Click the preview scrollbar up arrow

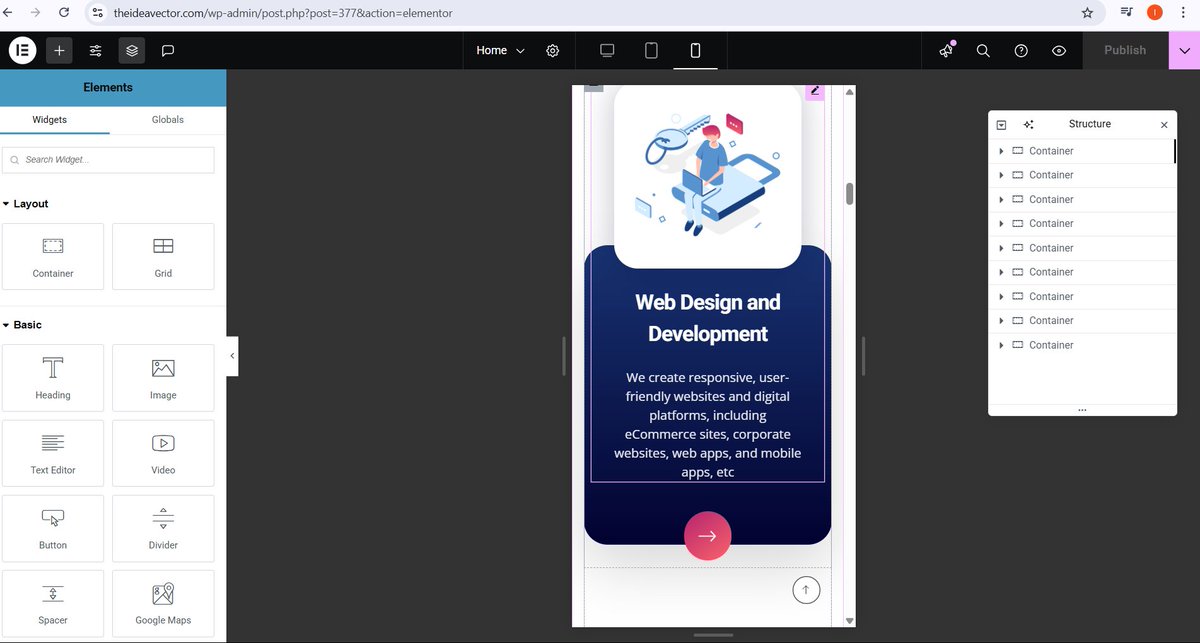click(x=850, y=92)
